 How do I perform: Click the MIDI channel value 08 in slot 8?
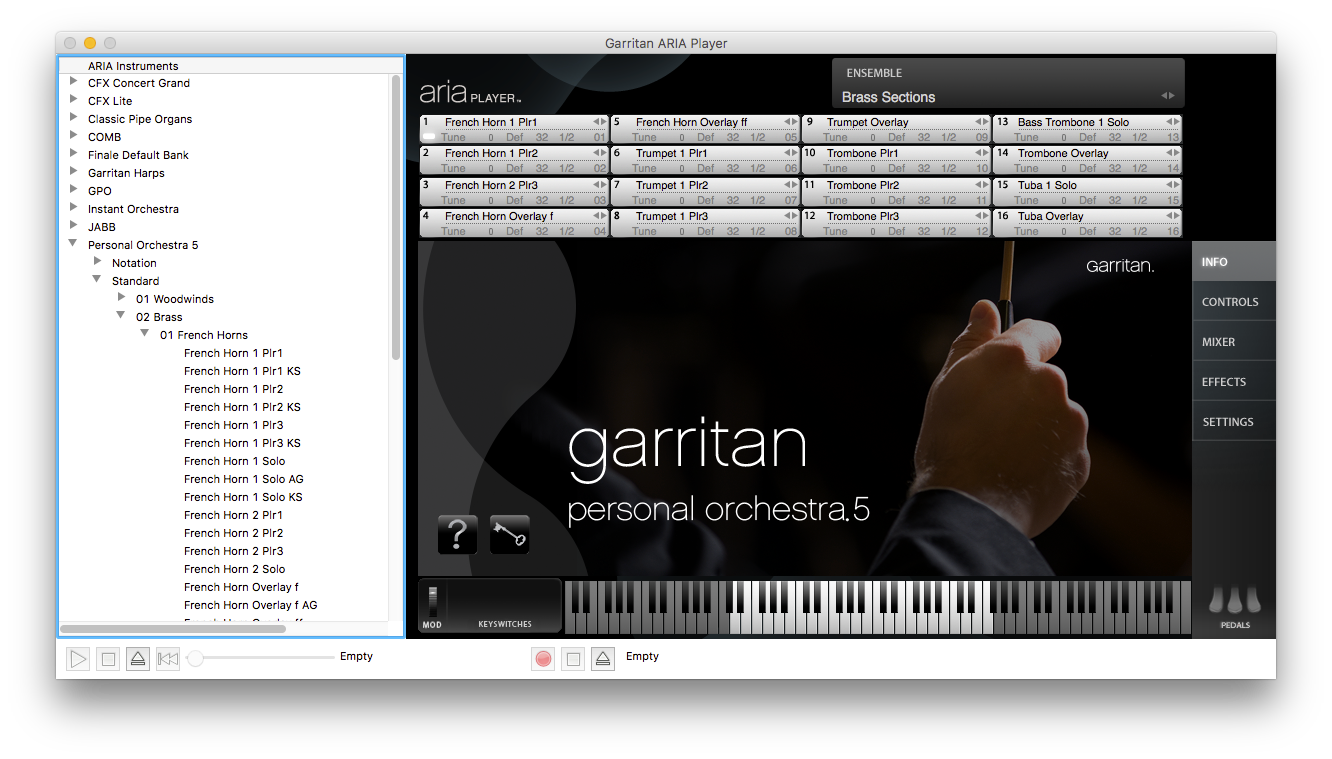click(x=791, y=231)
